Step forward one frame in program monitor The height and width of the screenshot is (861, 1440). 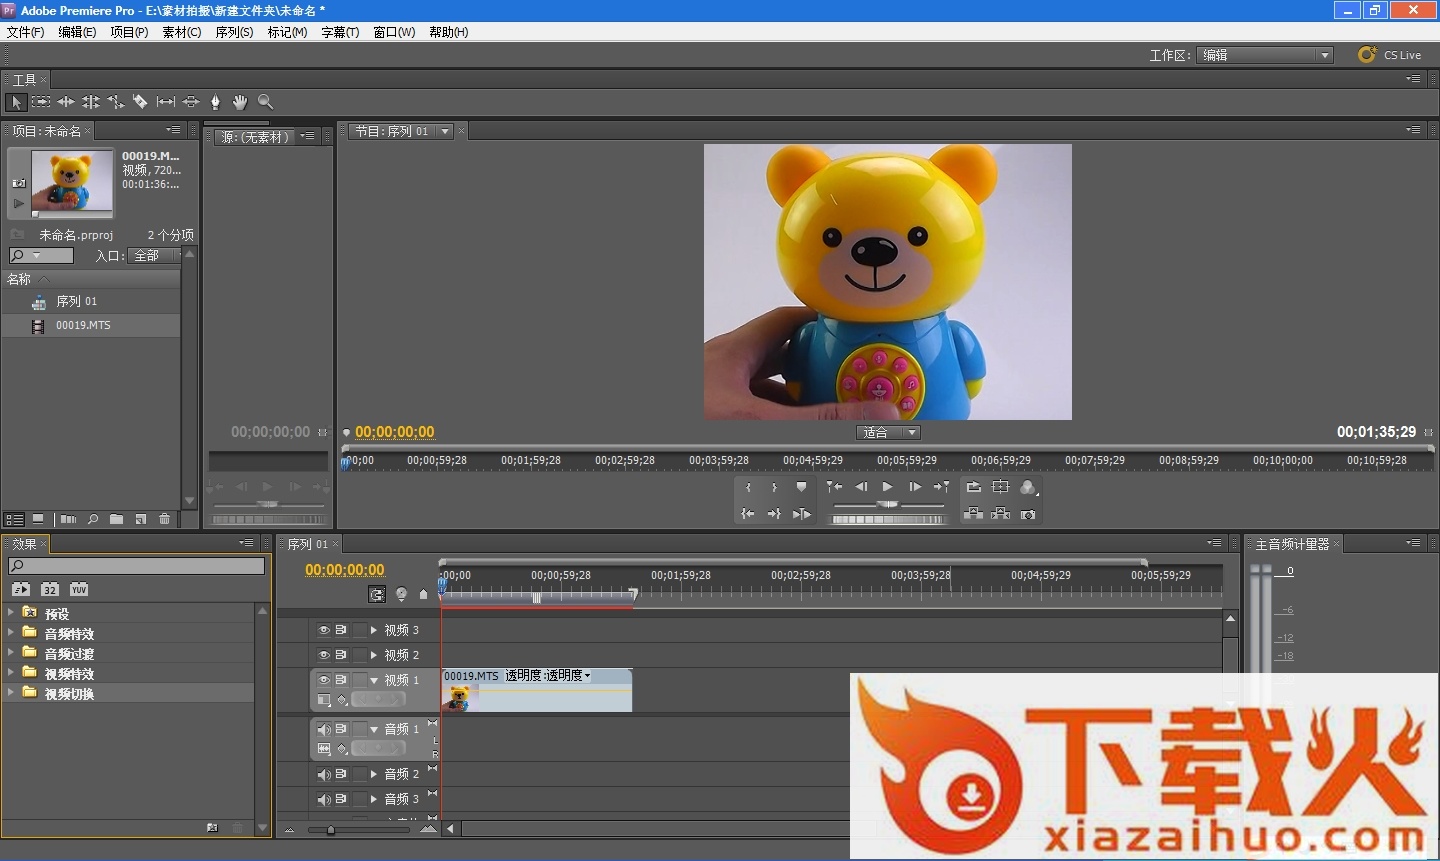(x=914, y=487)
